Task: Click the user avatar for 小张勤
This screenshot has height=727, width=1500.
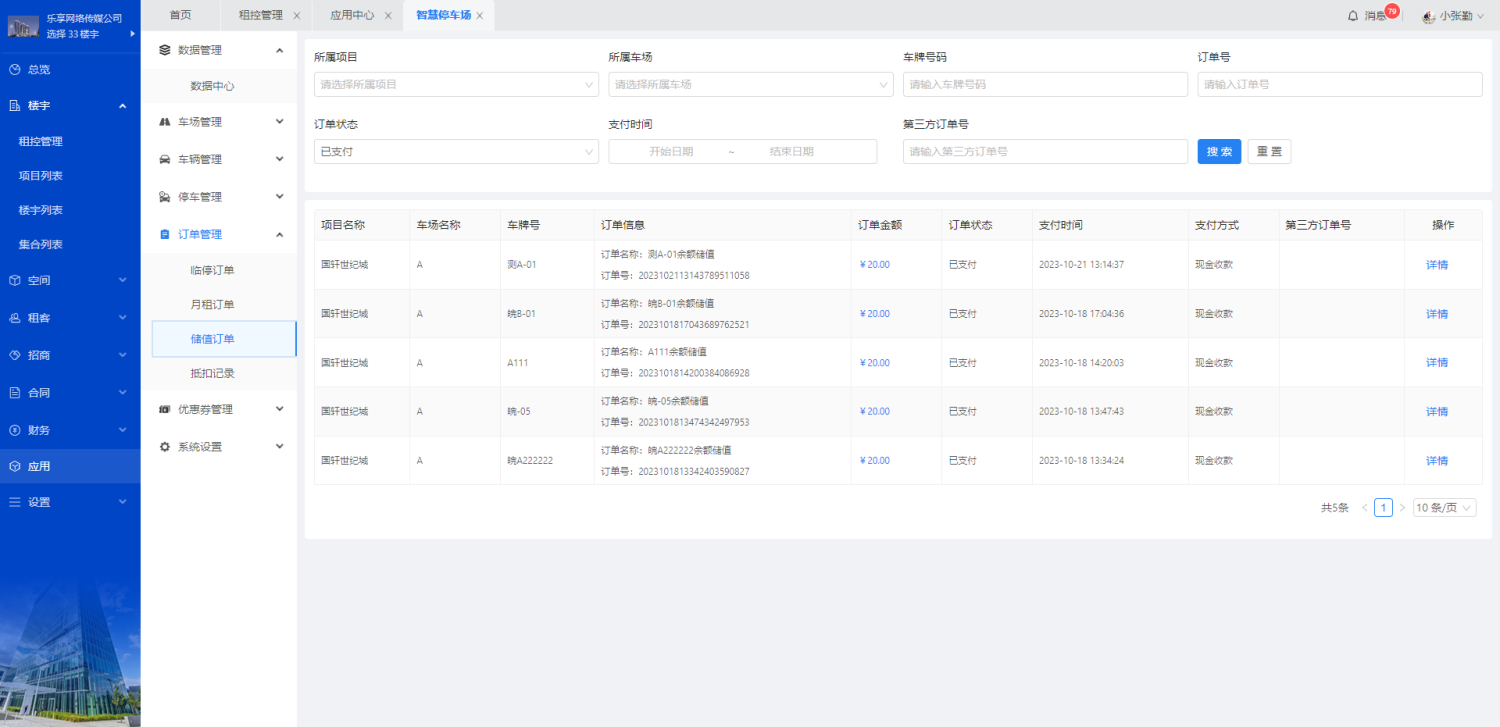Action: point(1429,16)
